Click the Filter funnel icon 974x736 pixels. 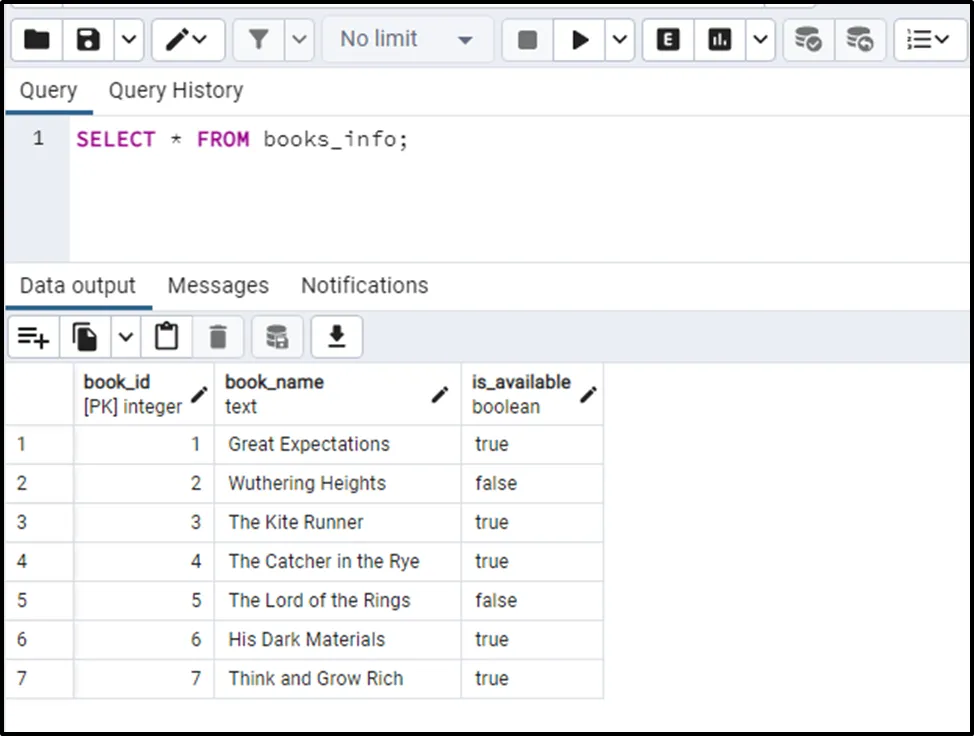259,39
